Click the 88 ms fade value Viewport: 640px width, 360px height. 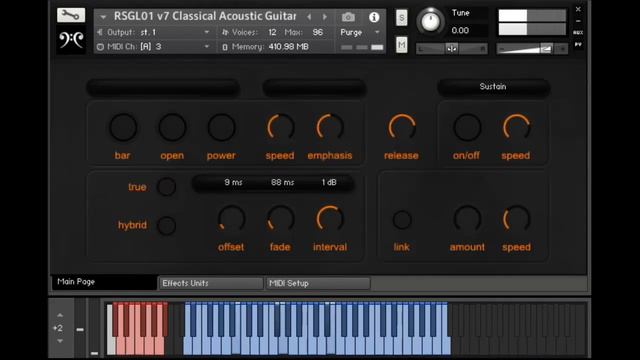click(x=282, y=182)
